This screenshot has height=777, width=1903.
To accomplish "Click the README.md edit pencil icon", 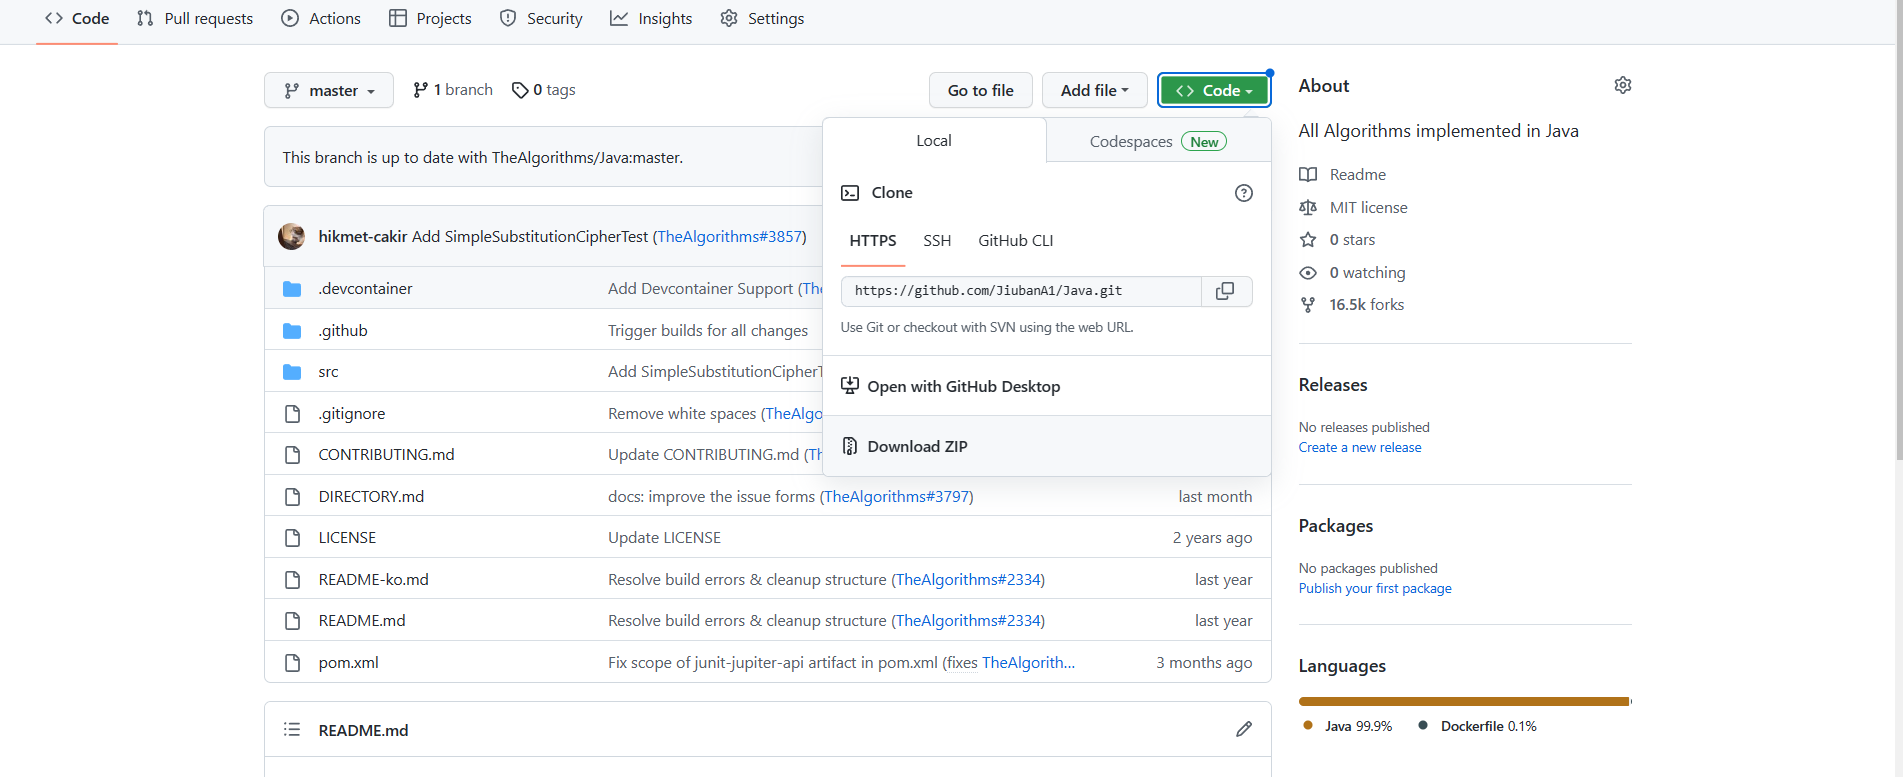I will [1244, 729].
